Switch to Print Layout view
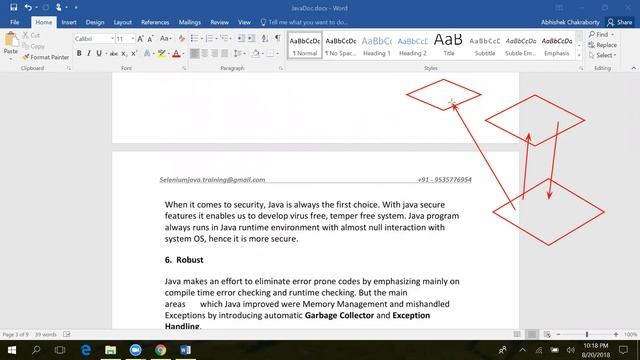The height and width of the screenshot is (360, 640). point(532,334)
